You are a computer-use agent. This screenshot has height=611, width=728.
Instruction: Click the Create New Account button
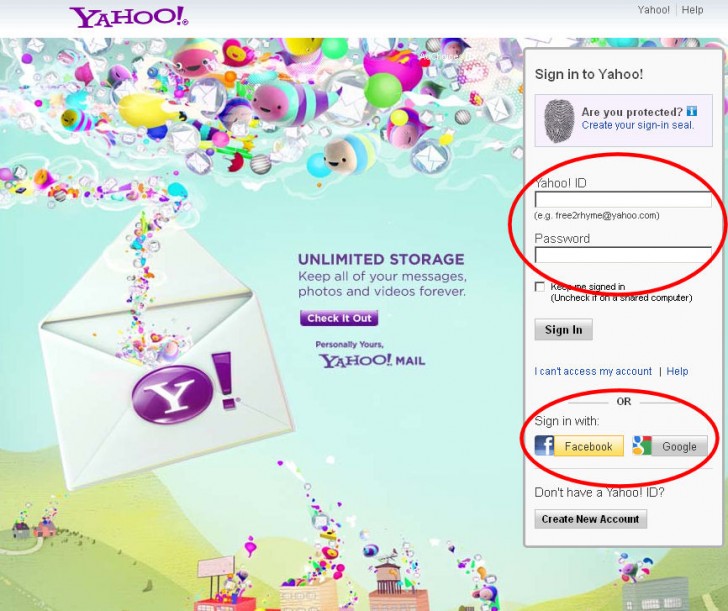coord(591,519)
